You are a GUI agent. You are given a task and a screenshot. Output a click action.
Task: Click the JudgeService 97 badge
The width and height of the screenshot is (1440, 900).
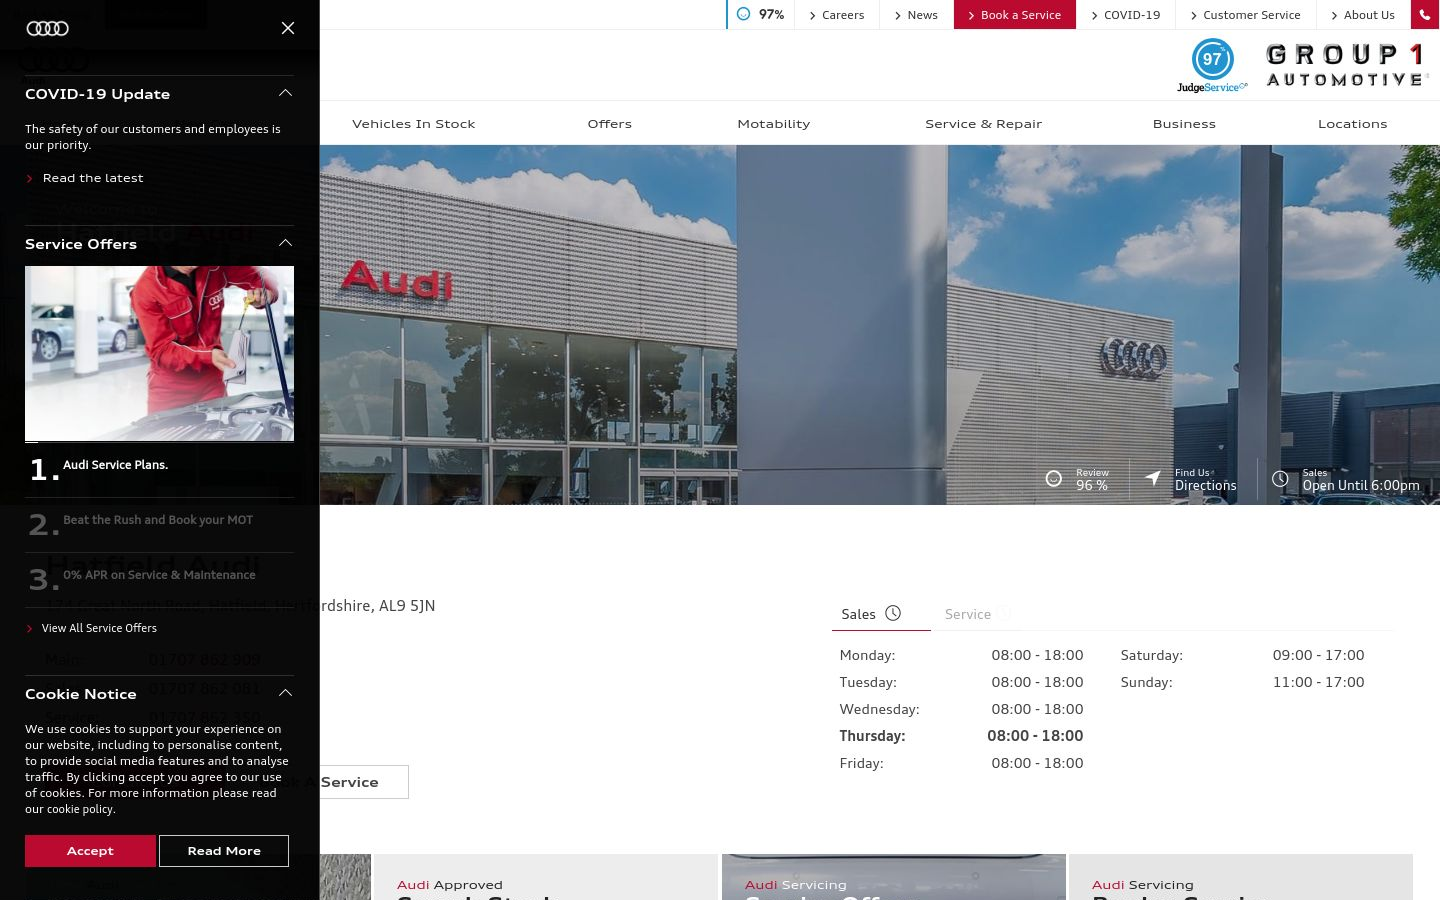click(x=1212, y=65)
